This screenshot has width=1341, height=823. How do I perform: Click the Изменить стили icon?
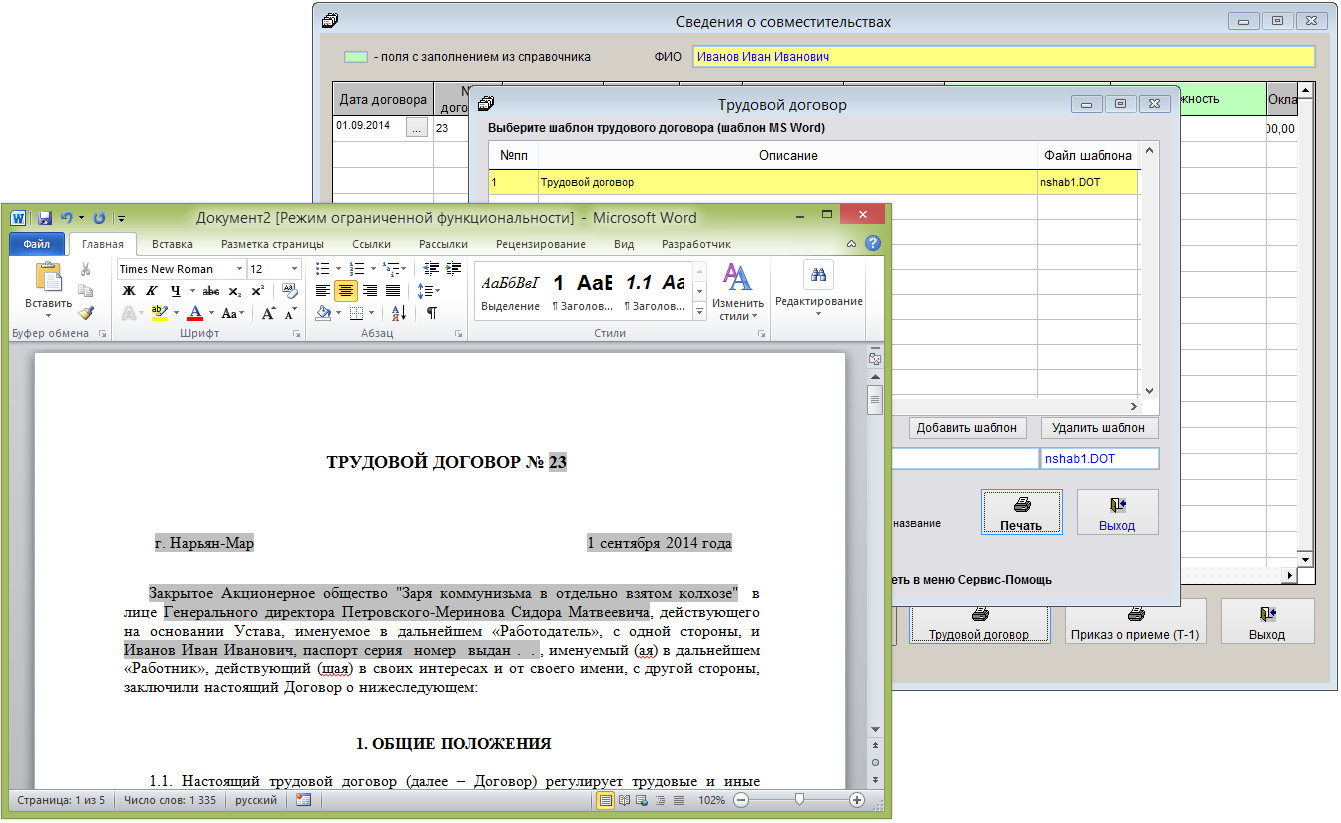pyautogui.click(x=738, y=278)
